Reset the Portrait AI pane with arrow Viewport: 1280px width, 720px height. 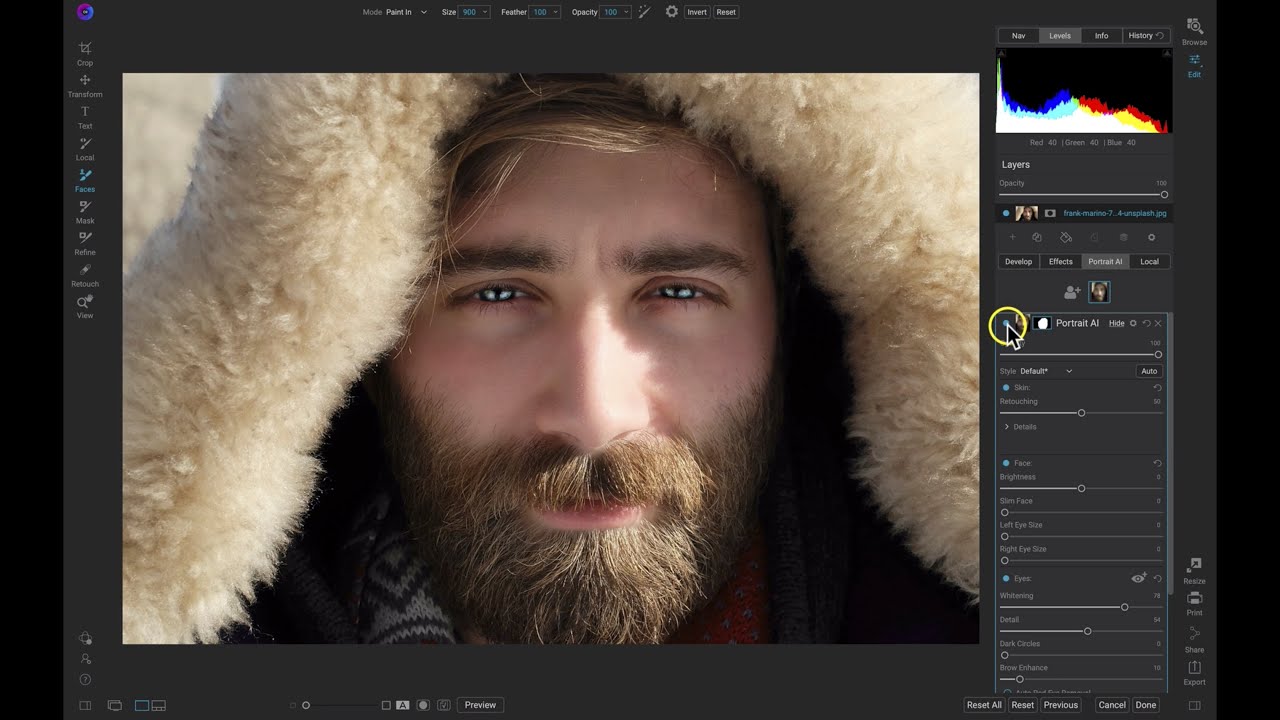click(x=1146, y=323)
